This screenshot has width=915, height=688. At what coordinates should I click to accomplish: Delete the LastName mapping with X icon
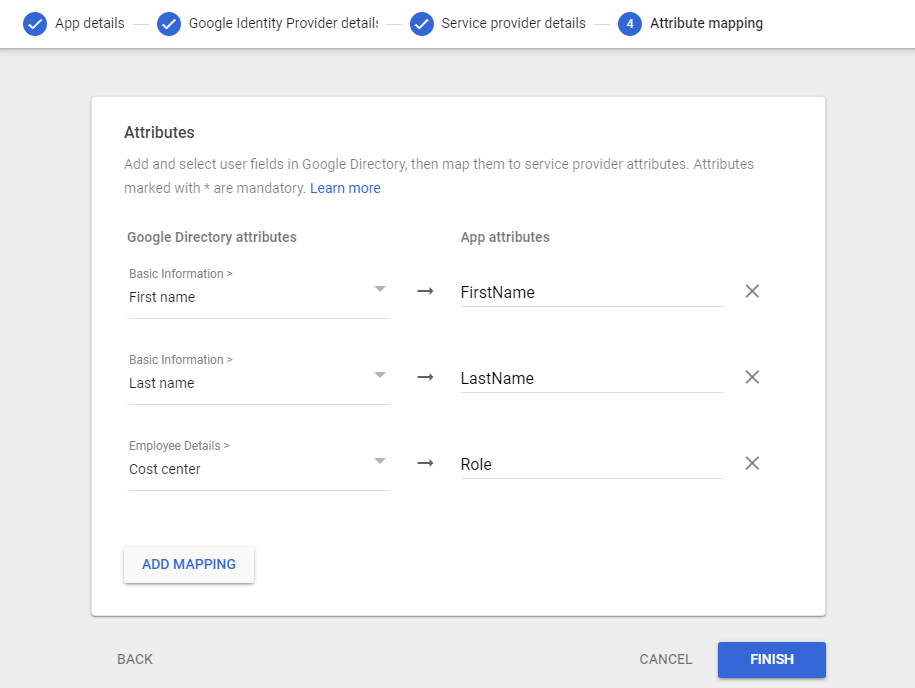tap(752, 377)
